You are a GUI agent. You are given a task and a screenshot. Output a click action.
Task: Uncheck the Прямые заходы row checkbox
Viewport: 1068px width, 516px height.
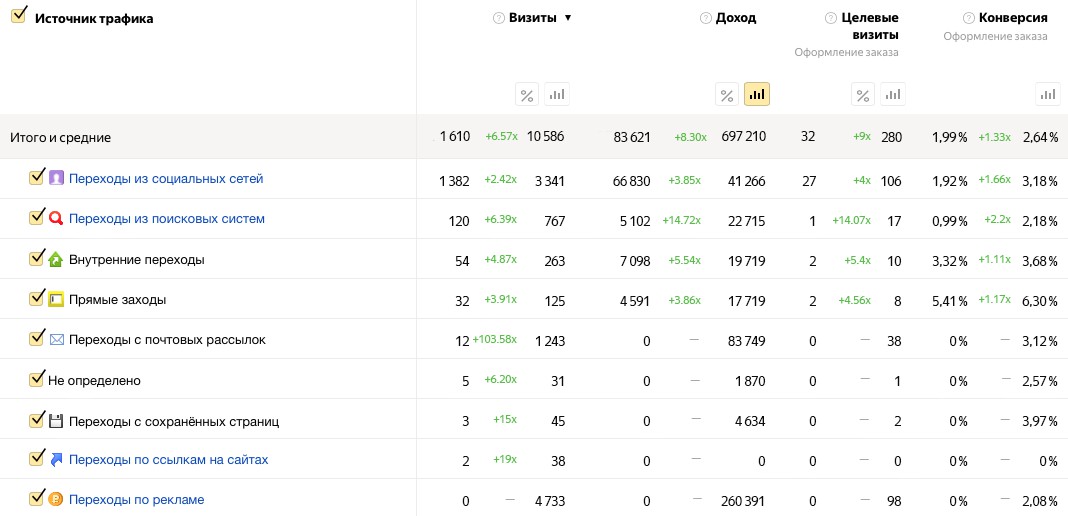[x=37, y=298]
